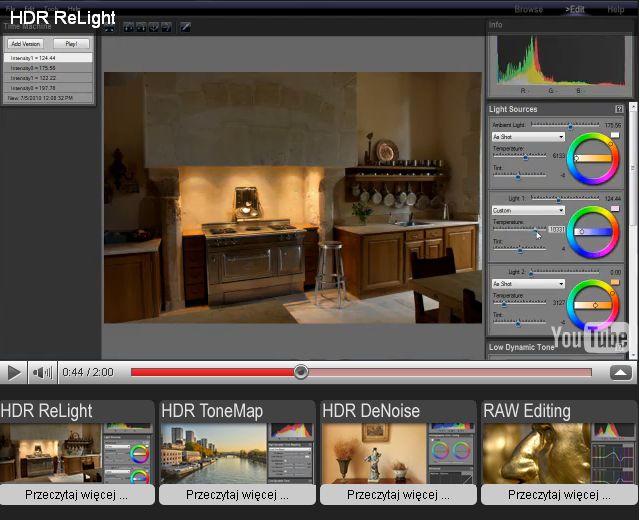Click the right panel scrollbar up arrow

[633, 107]
